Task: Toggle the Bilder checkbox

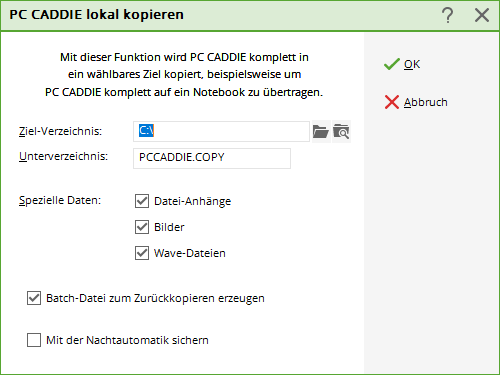Action: [x=142, y=227]
